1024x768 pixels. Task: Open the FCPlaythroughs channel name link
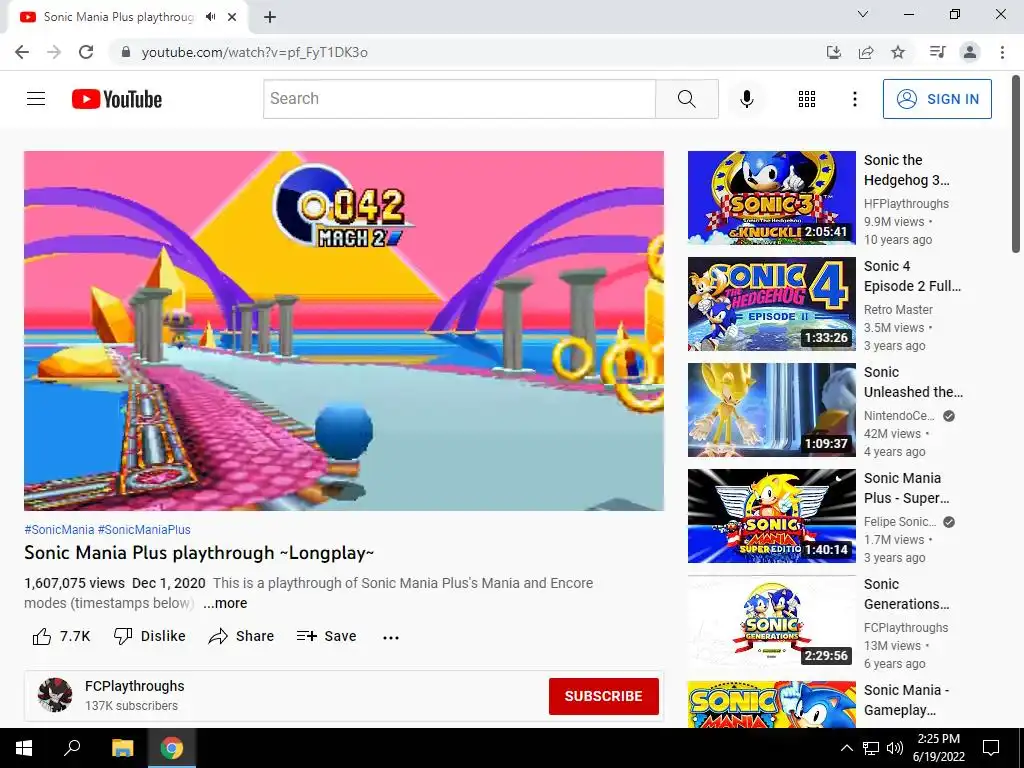(135, 686)
